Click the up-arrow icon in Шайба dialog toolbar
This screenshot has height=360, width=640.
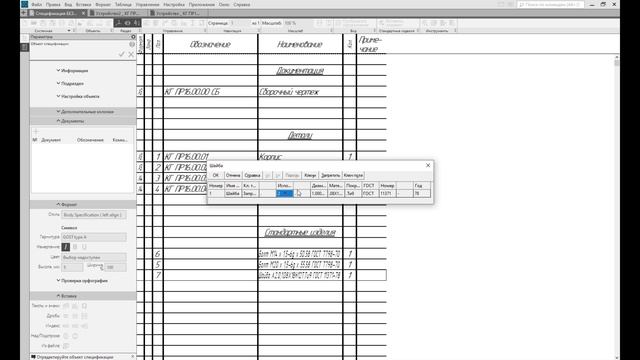tap(268, 175)
